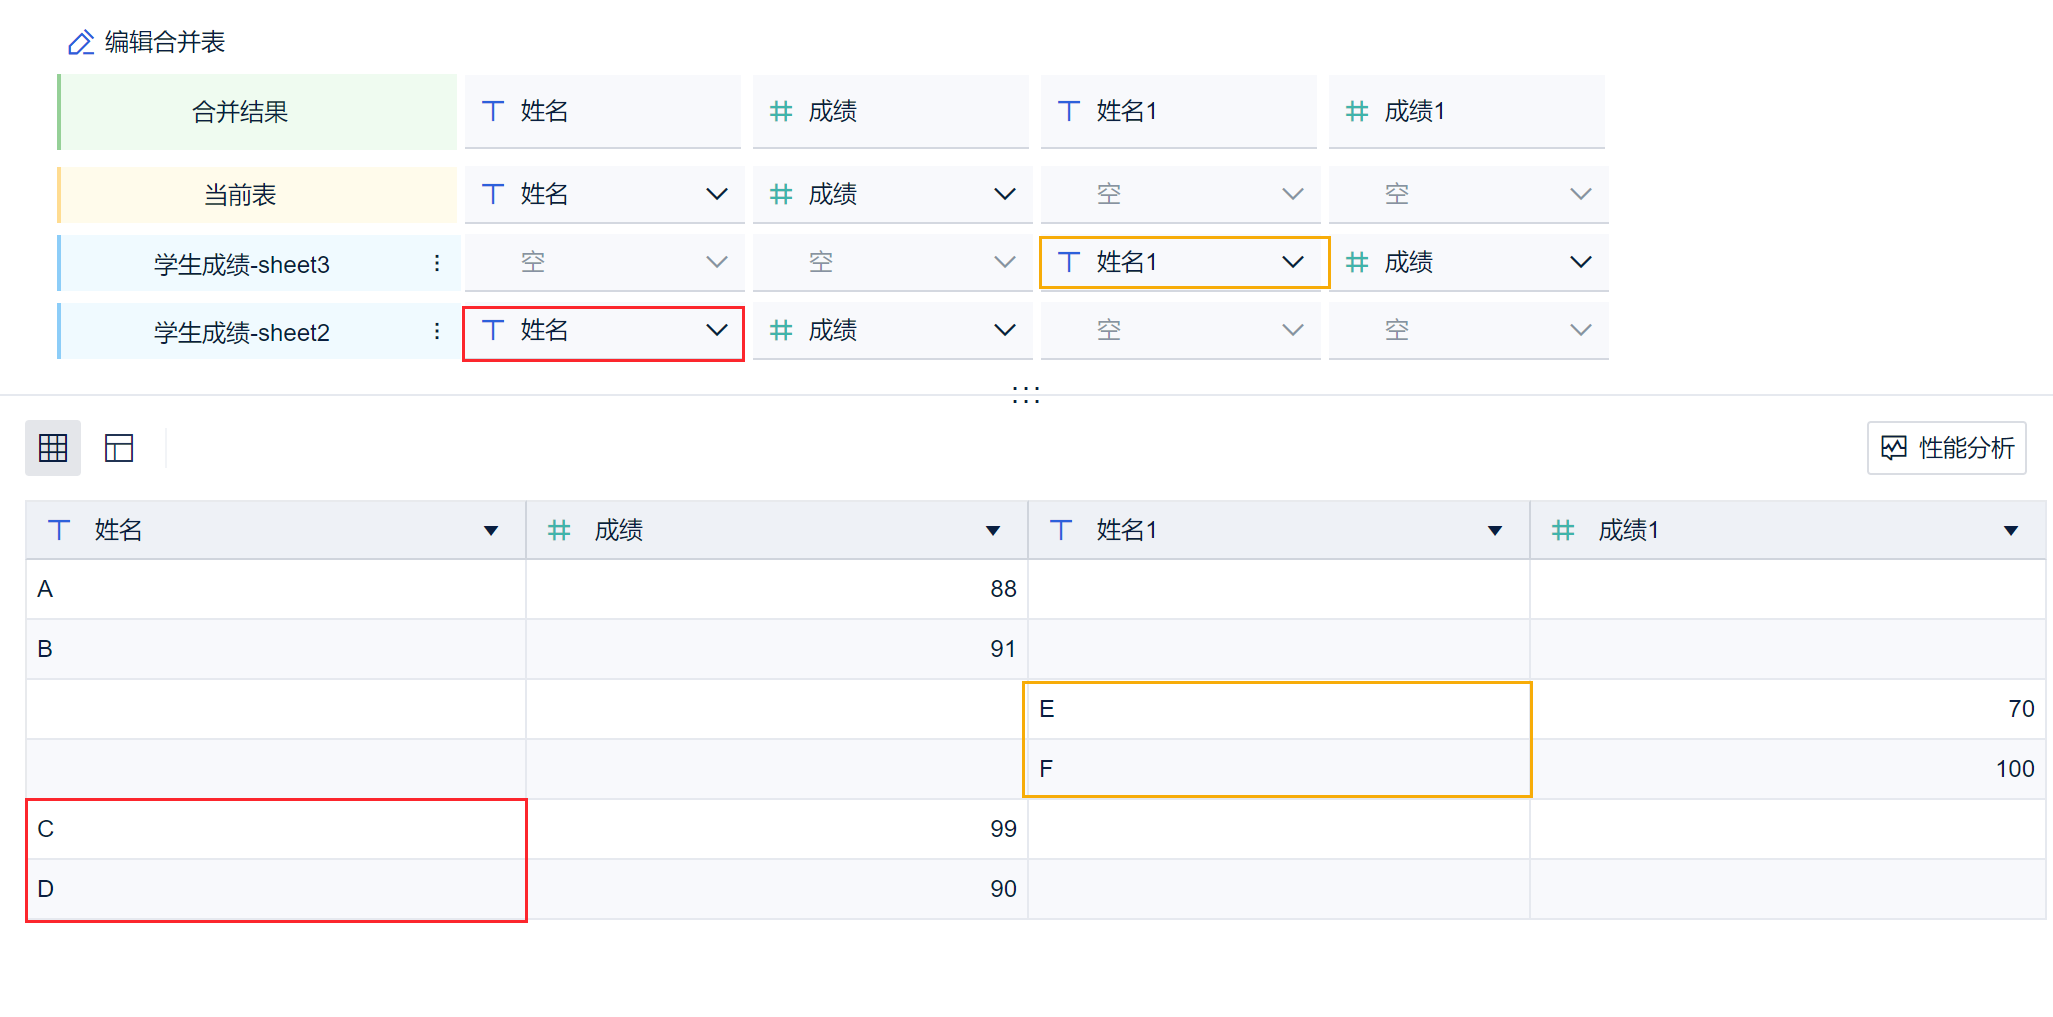Open filter arrow on 姓名 preview column header

pyautogui.click(x=491, y=531)
